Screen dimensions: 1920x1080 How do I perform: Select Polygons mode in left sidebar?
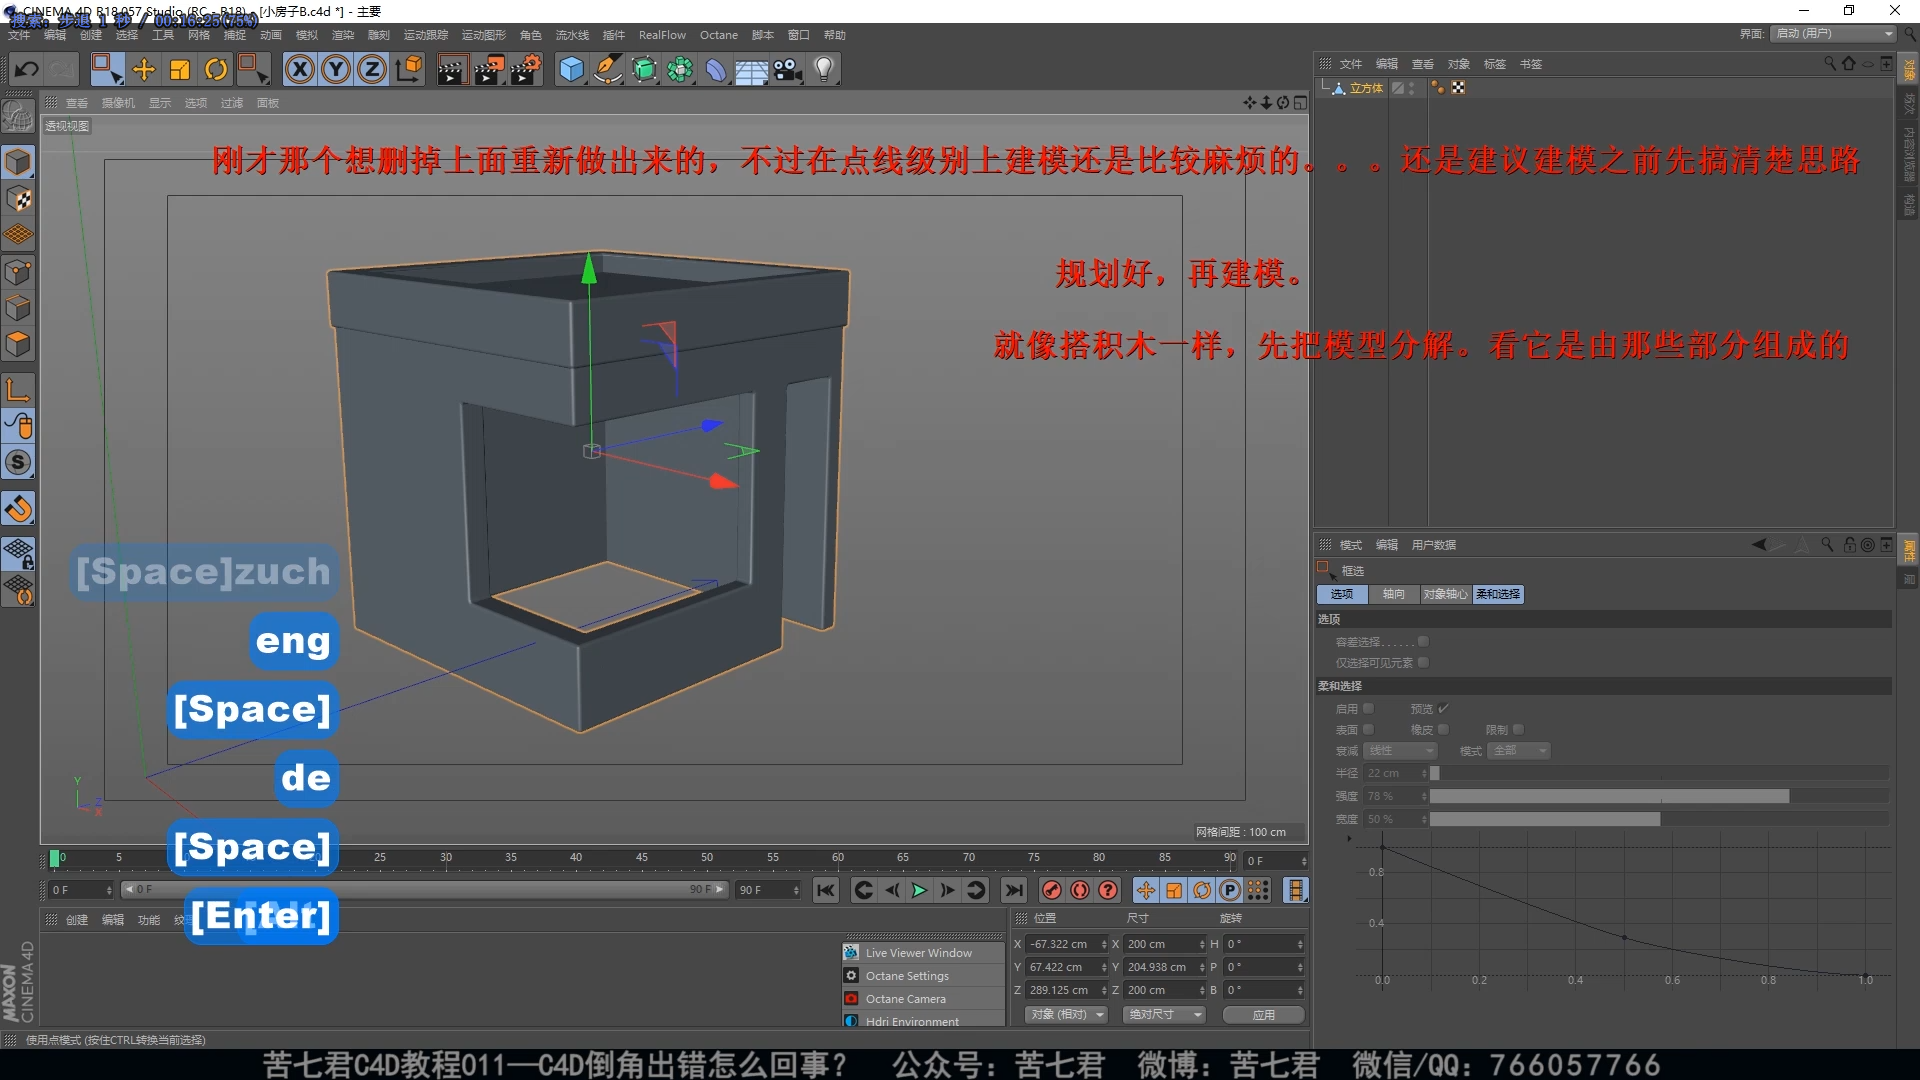point(19,344)
